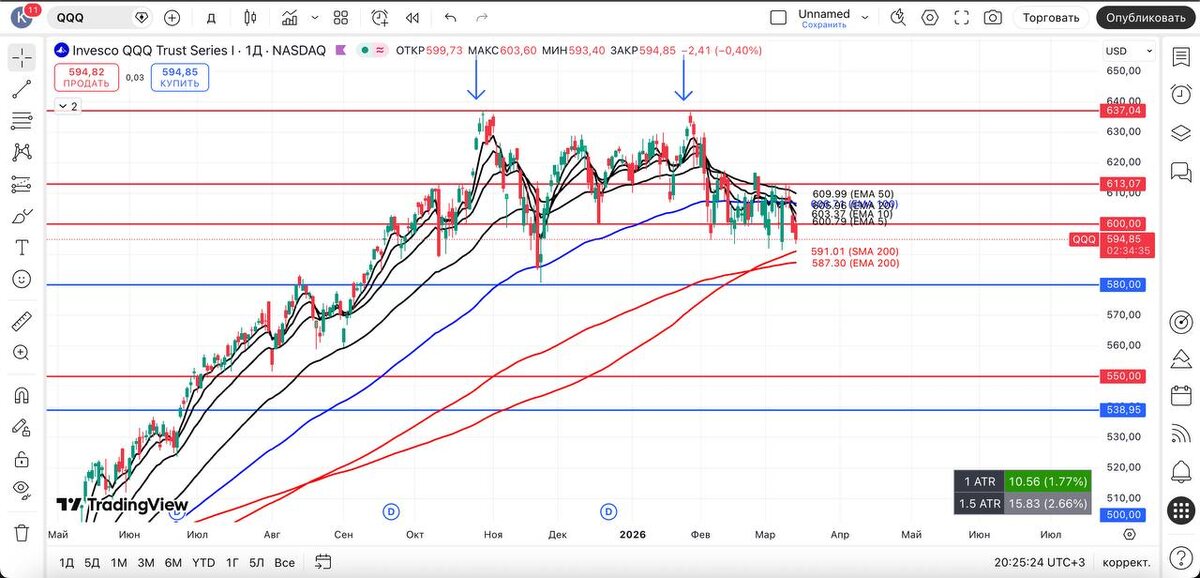Click the 594,82 ПРОДАТЬ sell button
Image resolution: width=1200 pixels, height=578 pixels.
click(x=87, y=77)
